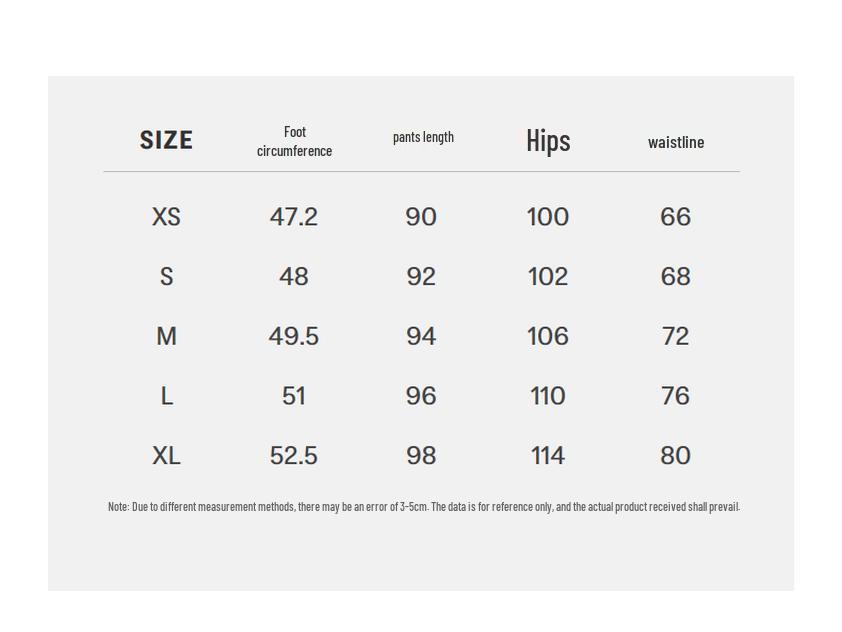Viewport: 842px width, 632px height.
Task: Click the pants length header
Action: pos(423,137)
